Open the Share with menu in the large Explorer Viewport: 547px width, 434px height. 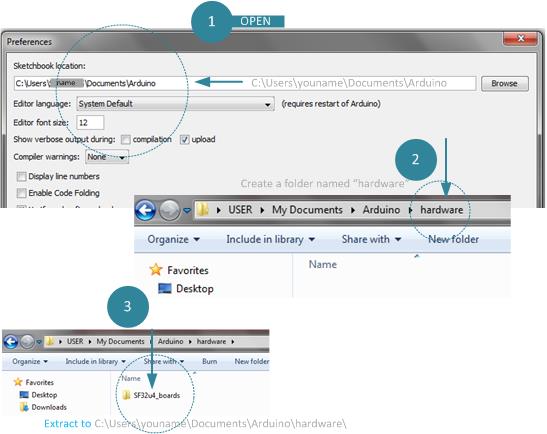[371, 239]
